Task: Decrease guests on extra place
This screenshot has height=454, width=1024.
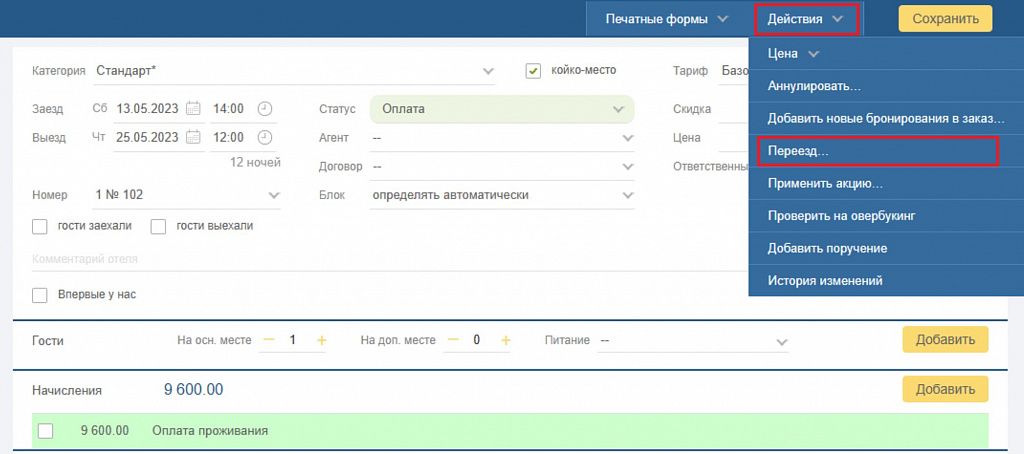Action: (453, 340)
